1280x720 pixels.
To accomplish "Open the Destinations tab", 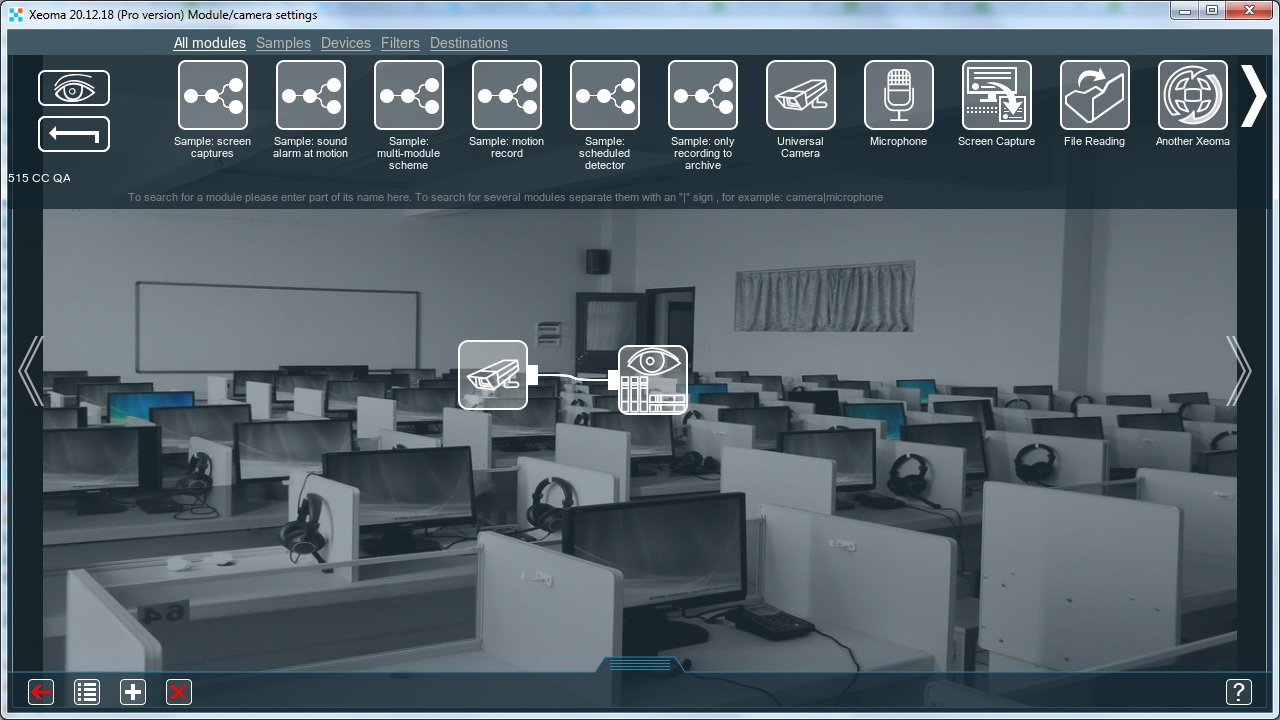I will [468, 43].
